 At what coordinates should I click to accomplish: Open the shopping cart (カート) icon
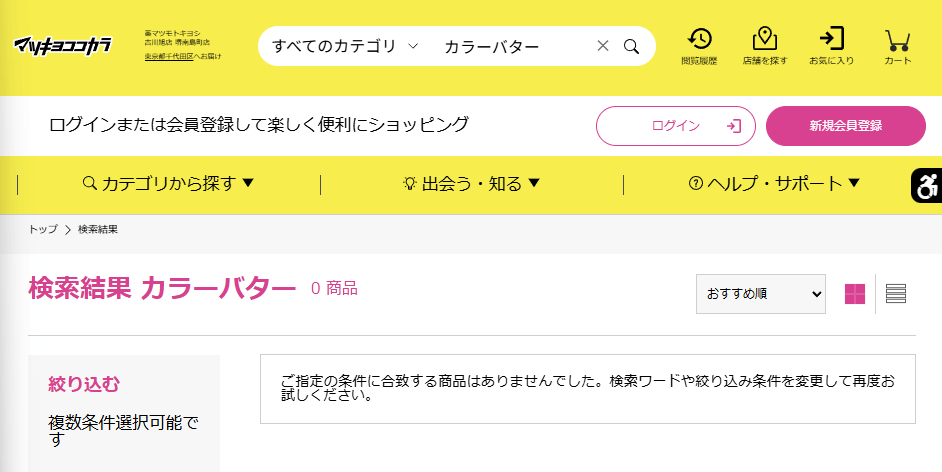pos(898,46)
